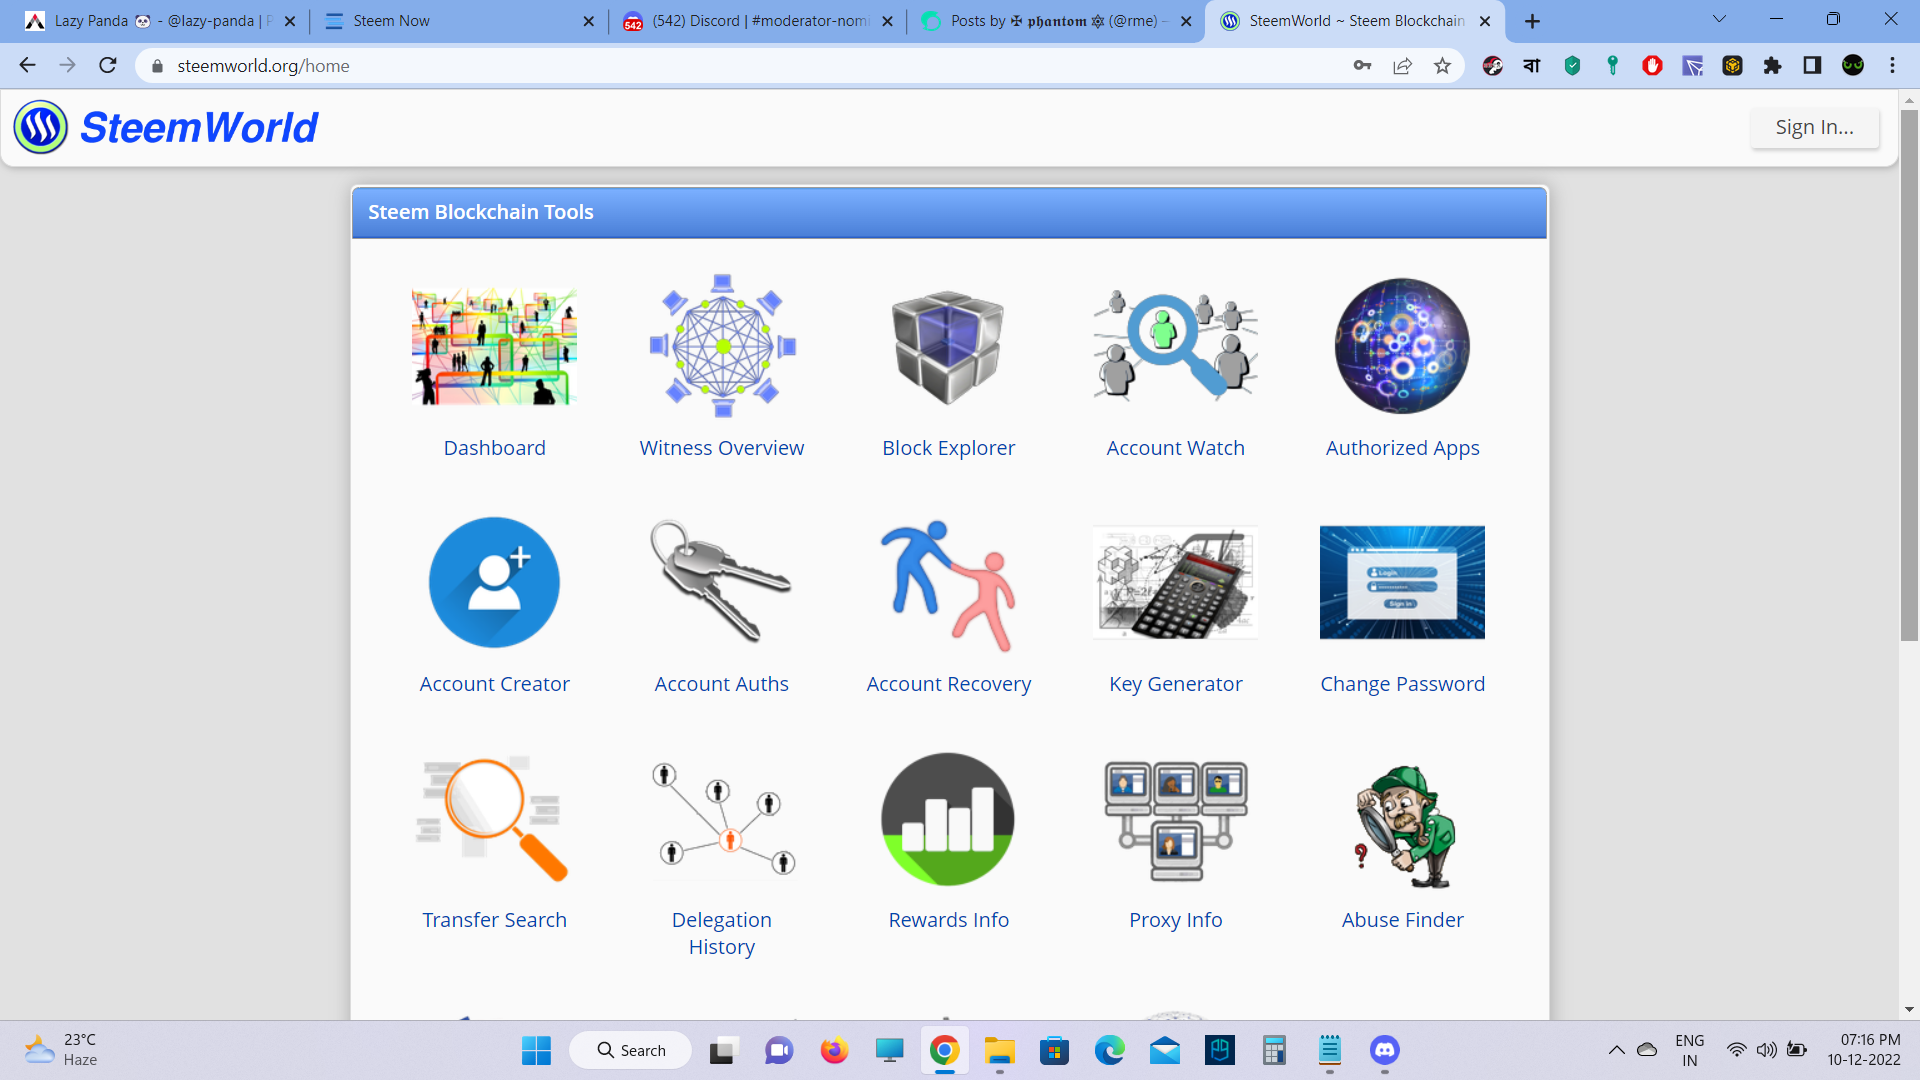Open the Change Password link

click(x=1402, y=684)
